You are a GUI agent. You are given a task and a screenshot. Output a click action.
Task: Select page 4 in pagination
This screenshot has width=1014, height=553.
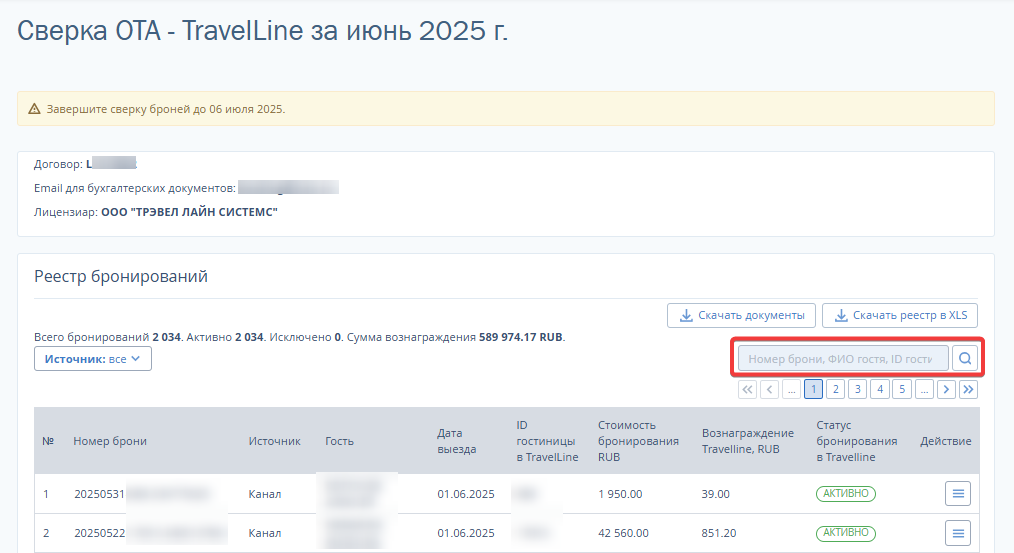pyautogui.click(x=879, y=389)
